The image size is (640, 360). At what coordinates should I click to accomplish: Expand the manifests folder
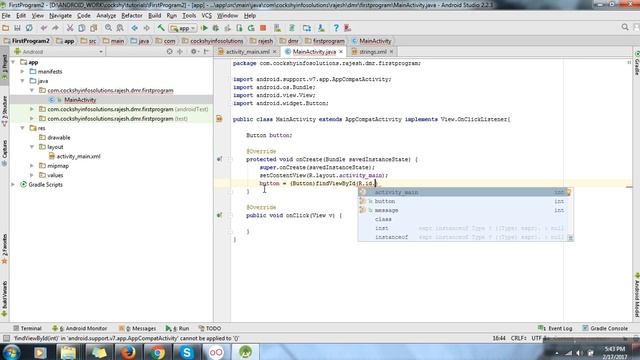coord(23,71)
